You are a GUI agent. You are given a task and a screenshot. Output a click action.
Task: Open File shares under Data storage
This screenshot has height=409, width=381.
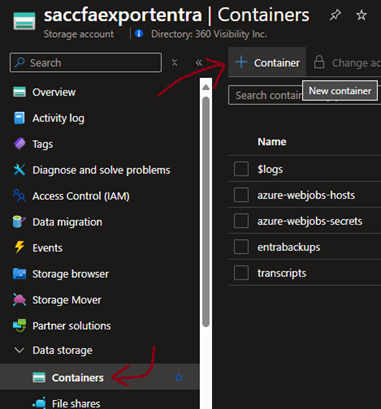(76, 403)
